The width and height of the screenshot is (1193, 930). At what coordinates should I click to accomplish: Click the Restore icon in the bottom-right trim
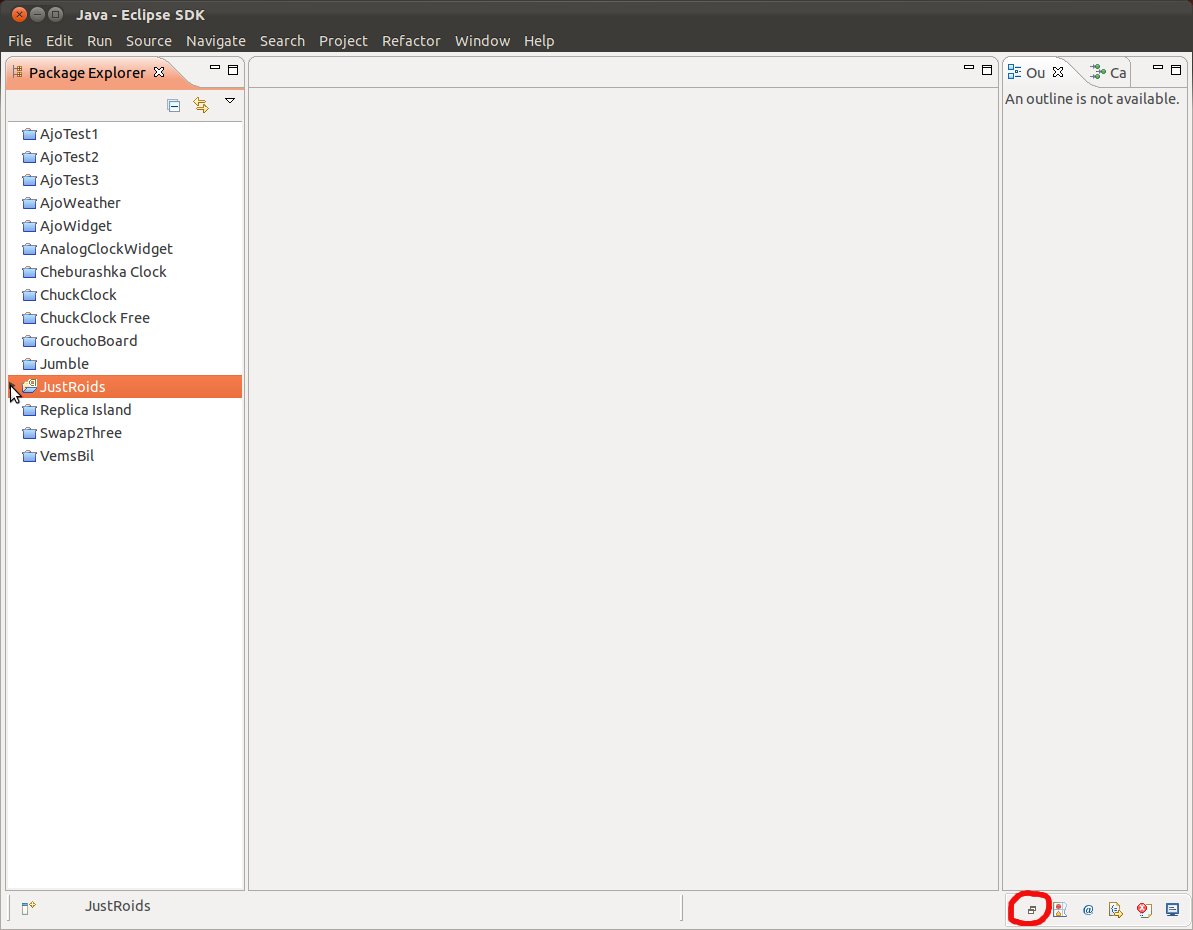pyautogui.click(x=1032, y=909)
